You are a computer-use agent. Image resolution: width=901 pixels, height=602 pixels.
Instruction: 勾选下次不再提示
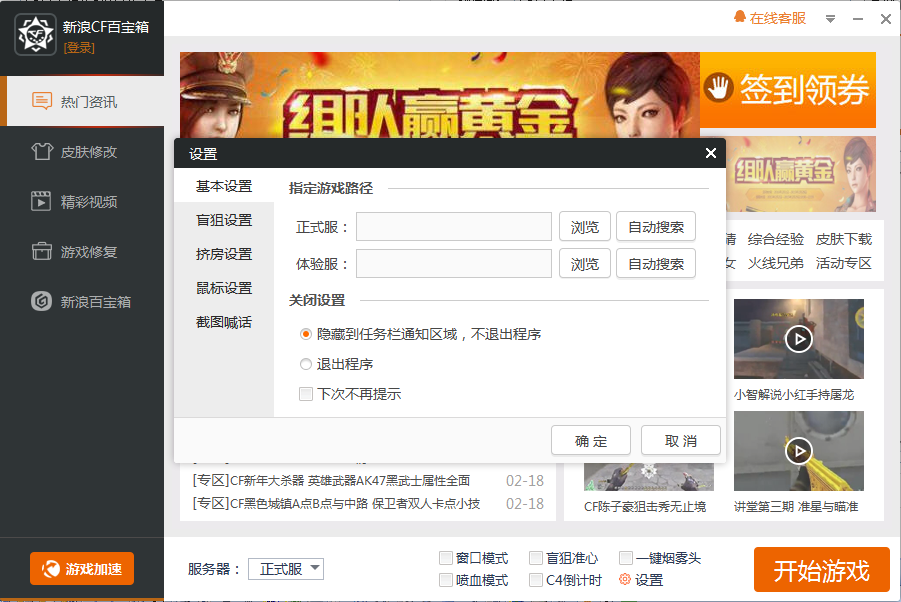306,393
